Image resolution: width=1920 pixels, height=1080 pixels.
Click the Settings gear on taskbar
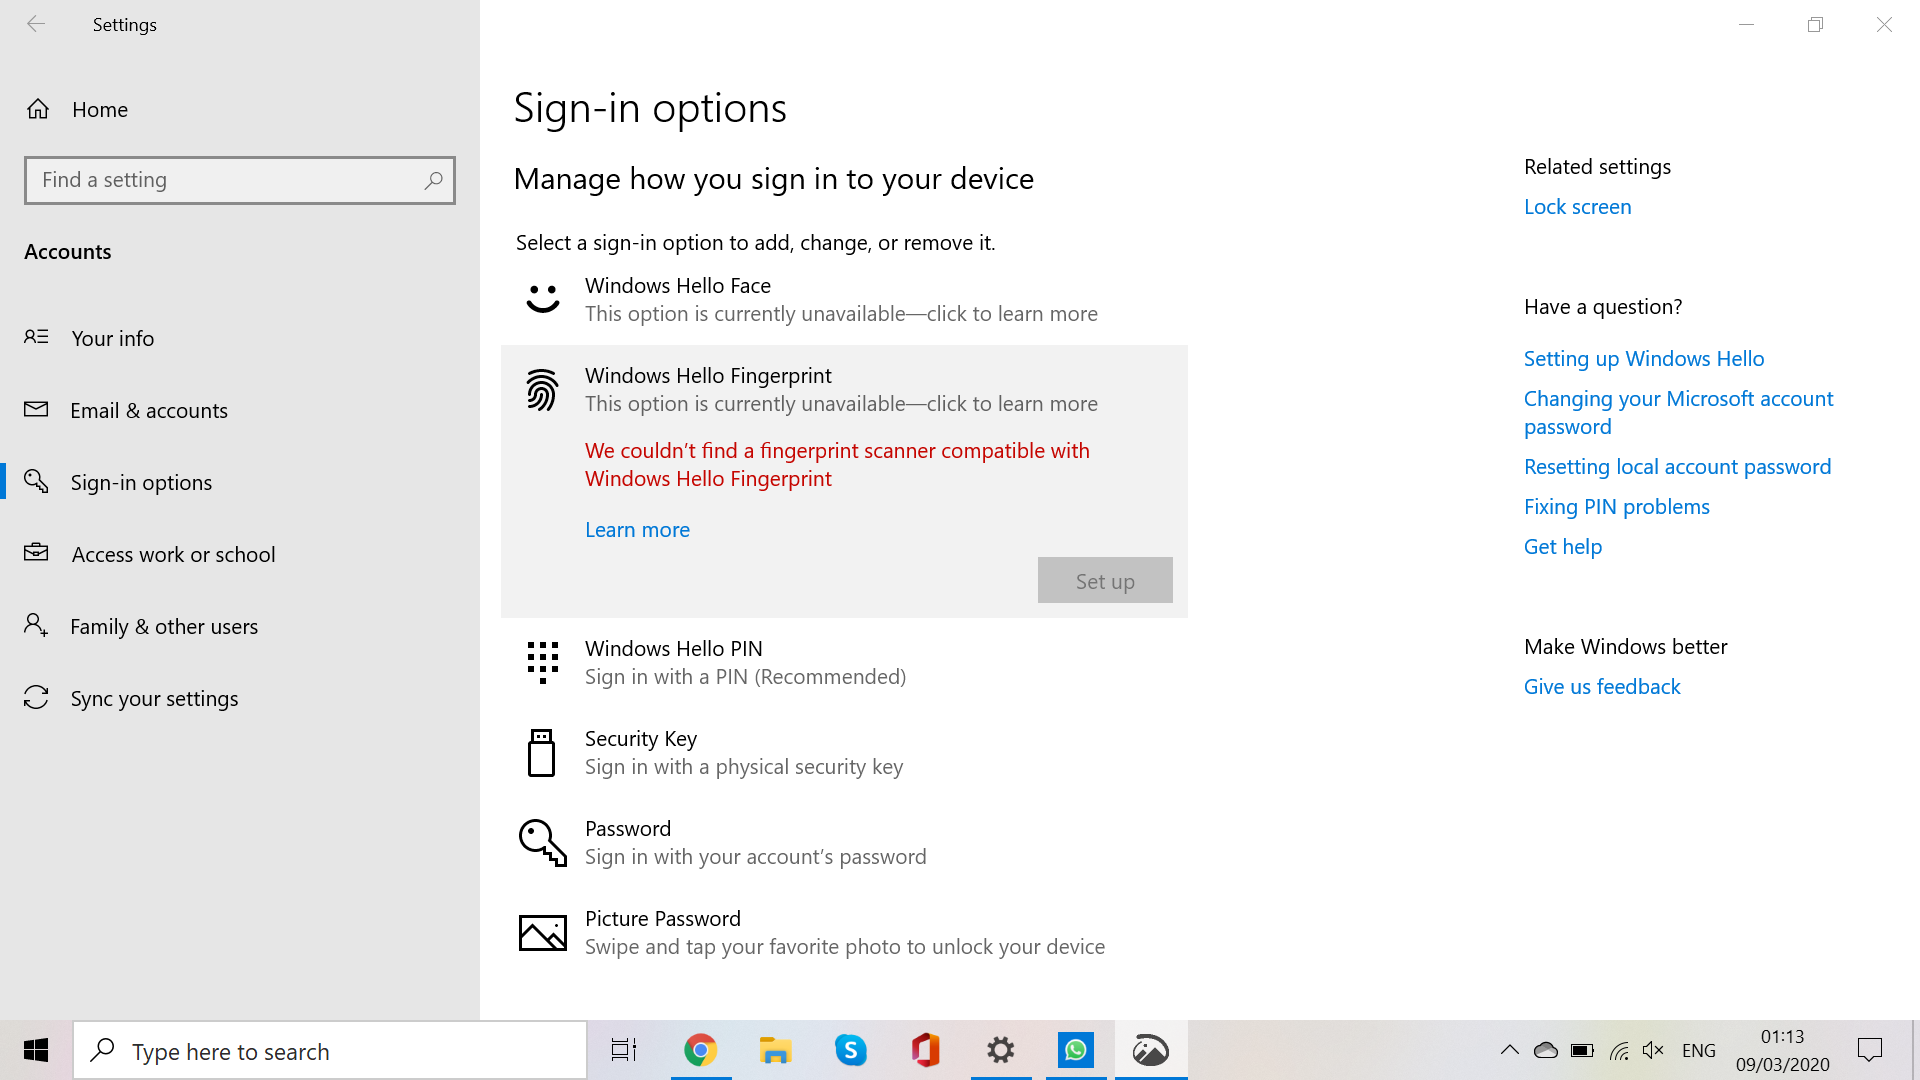coord(1001,1050)
